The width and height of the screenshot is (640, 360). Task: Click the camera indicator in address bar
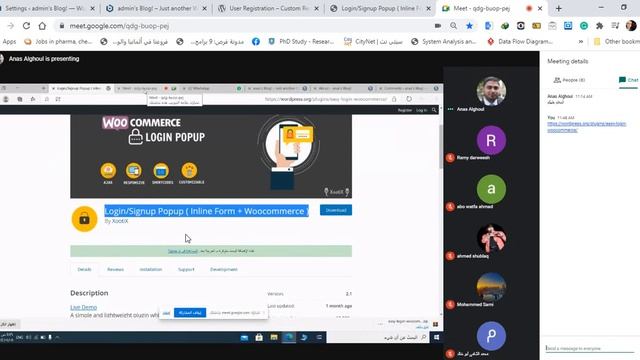438,26
